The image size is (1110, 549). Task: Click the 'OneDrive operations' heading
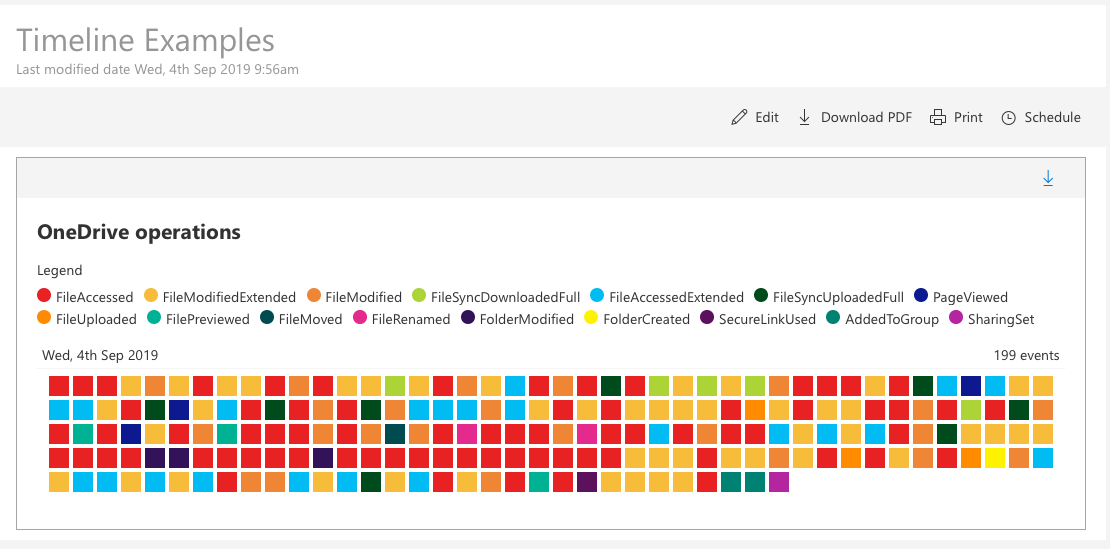[x=139, y=232]
